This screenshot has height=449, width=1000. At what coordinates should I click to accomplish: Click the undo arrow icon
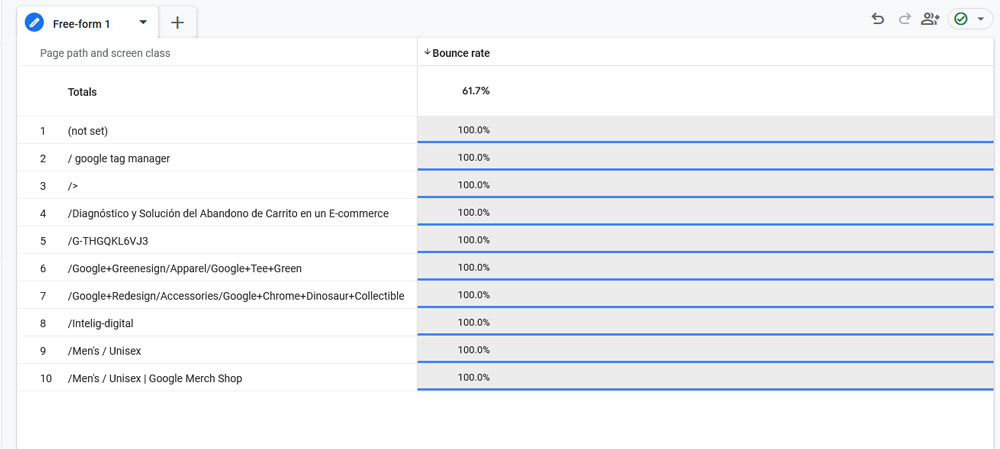878,19
